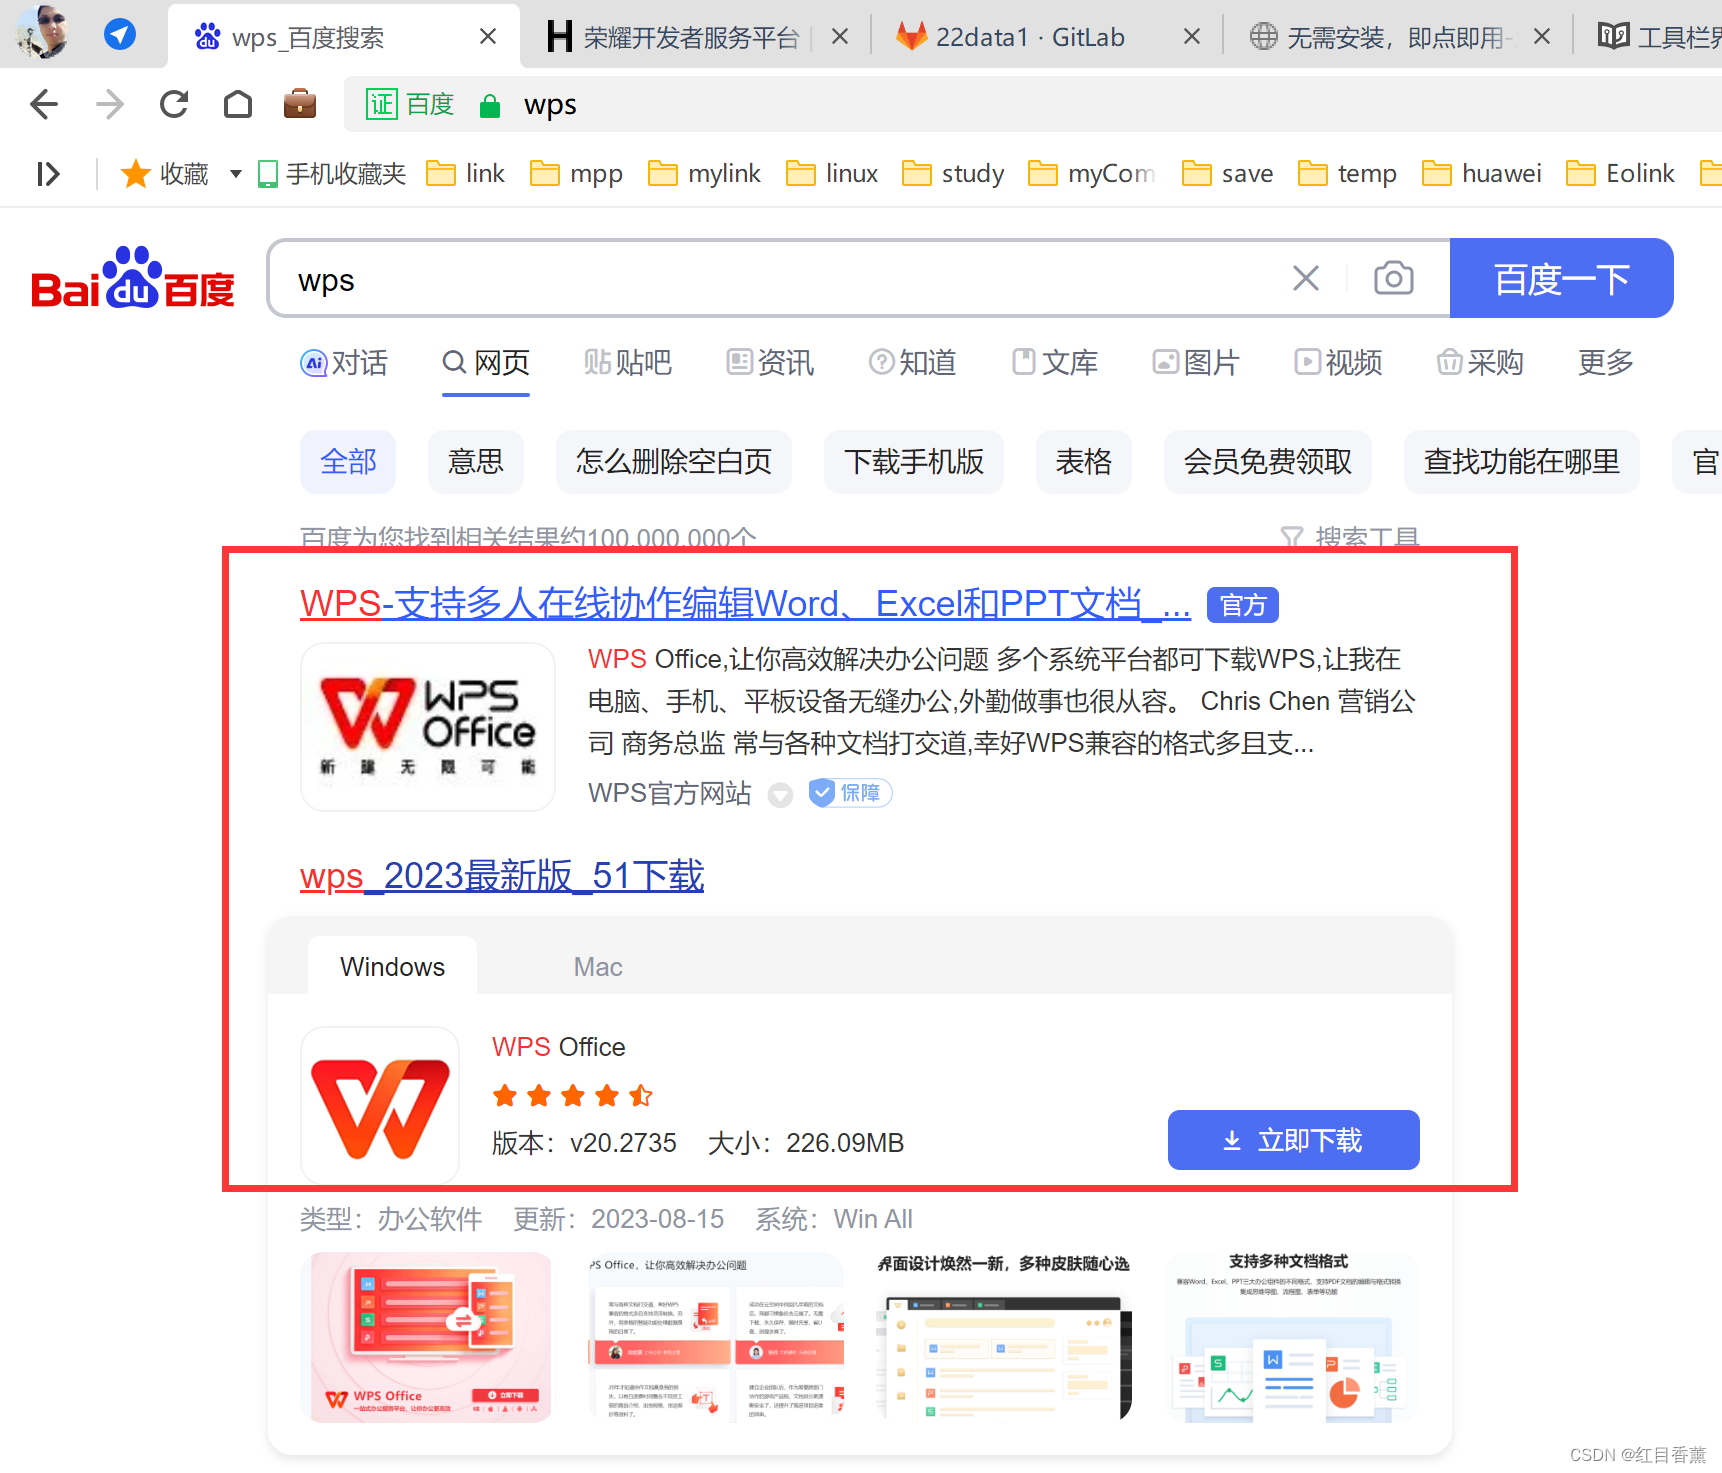
Task: Select the 网页 search tab
Action: pyautogui.click(x=486, y=362)
